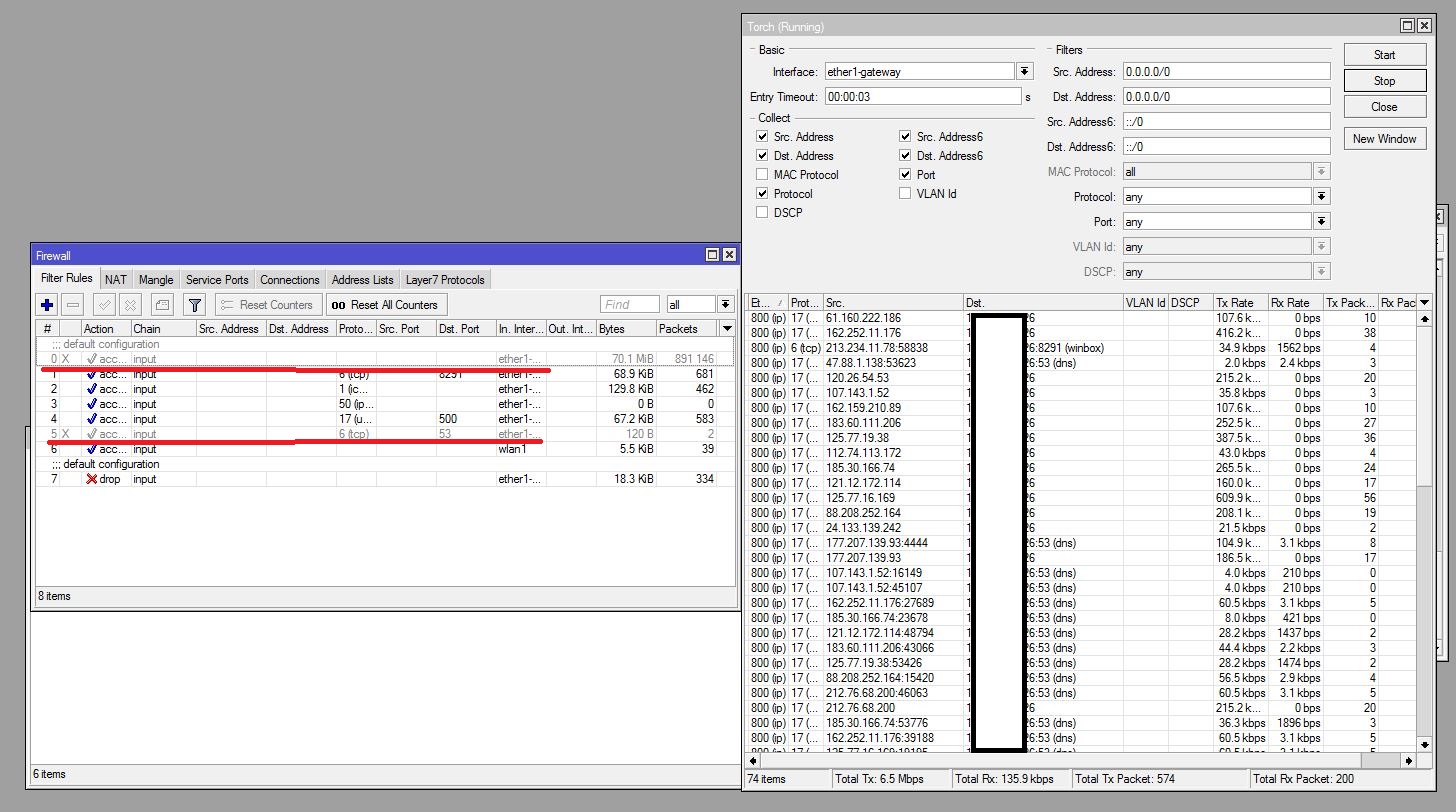Click the Disable rule X icon
Image resolution: width=1456 pixels, height=812 pixels.
point(130,305)
